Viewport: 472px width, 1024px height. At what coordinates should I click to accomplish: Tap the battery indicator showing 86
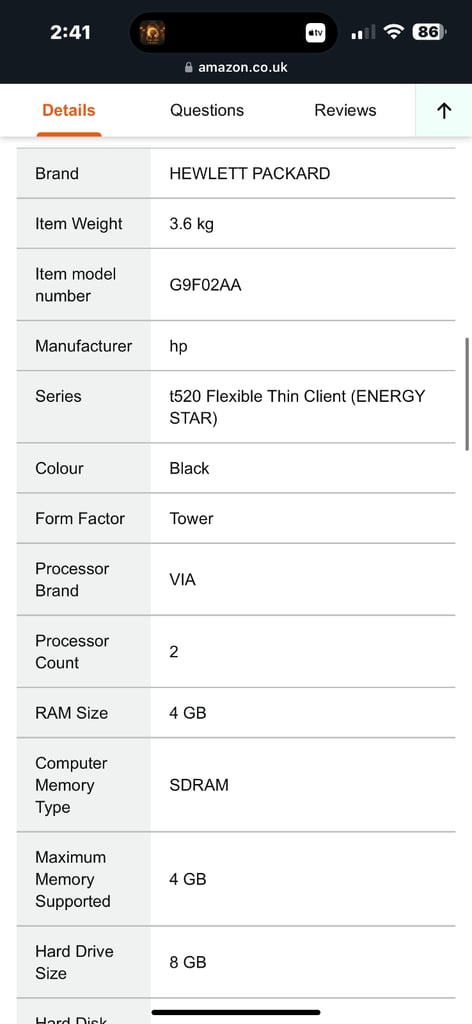pyautogui.click(x=429, y=31)
